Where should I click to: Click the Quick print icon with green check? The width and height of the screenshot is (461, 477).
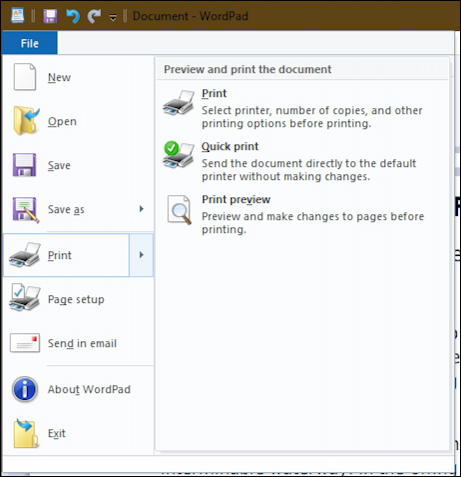point(179,155)
